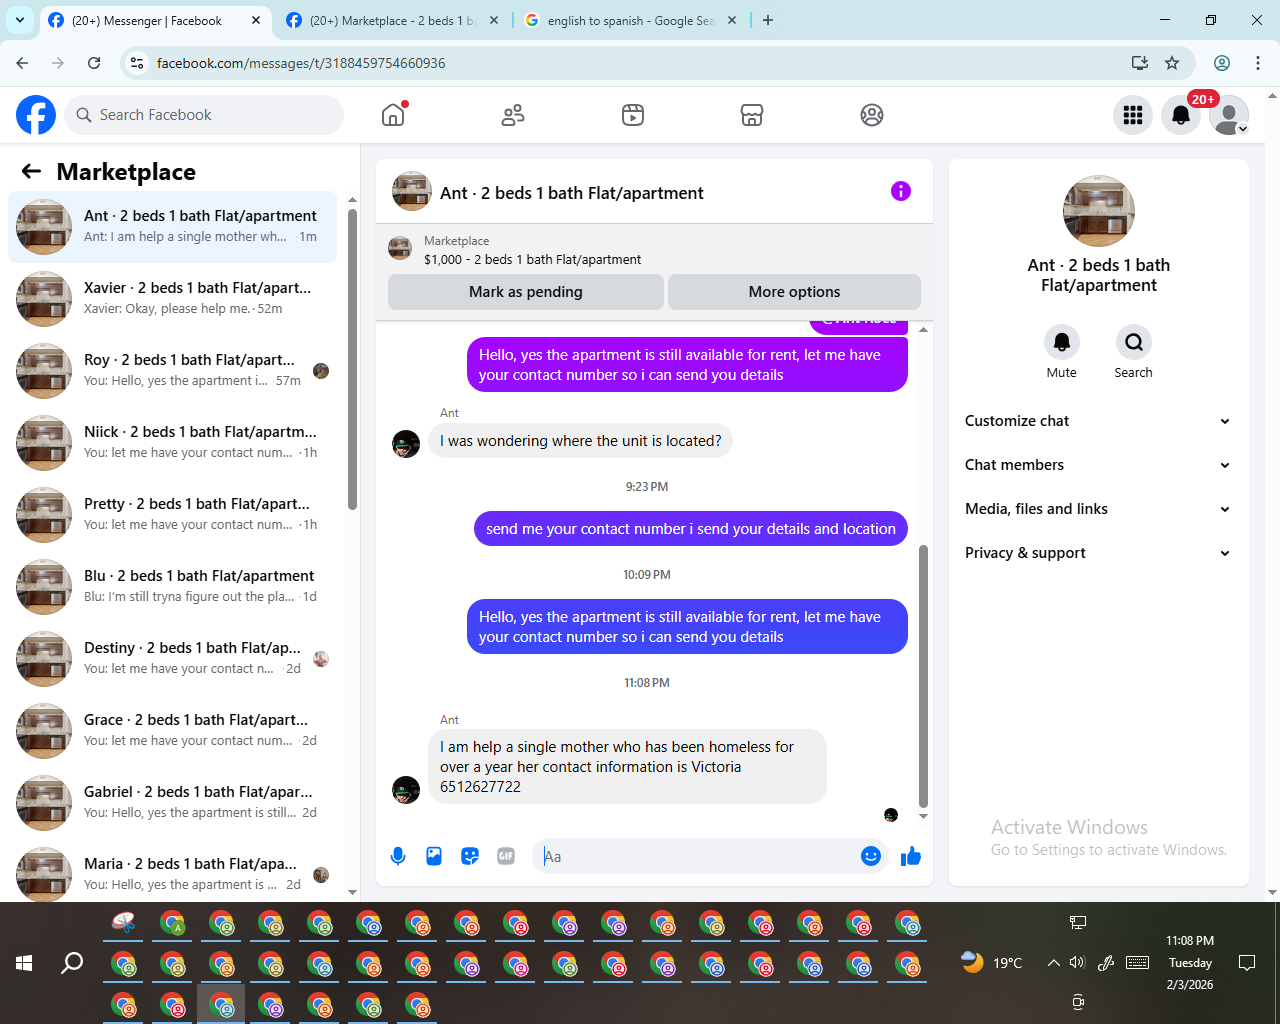Click the More options button
Viewport: 1280px width, 1024px height.
pos(794,292)
